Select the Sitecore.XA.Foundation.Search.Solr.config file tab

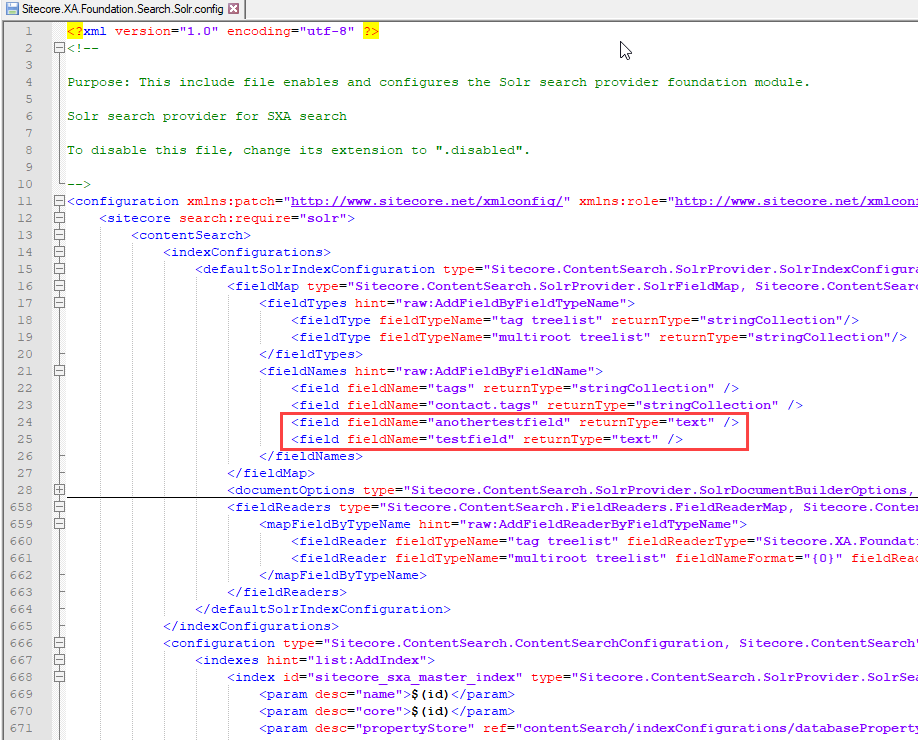[122, 9]
